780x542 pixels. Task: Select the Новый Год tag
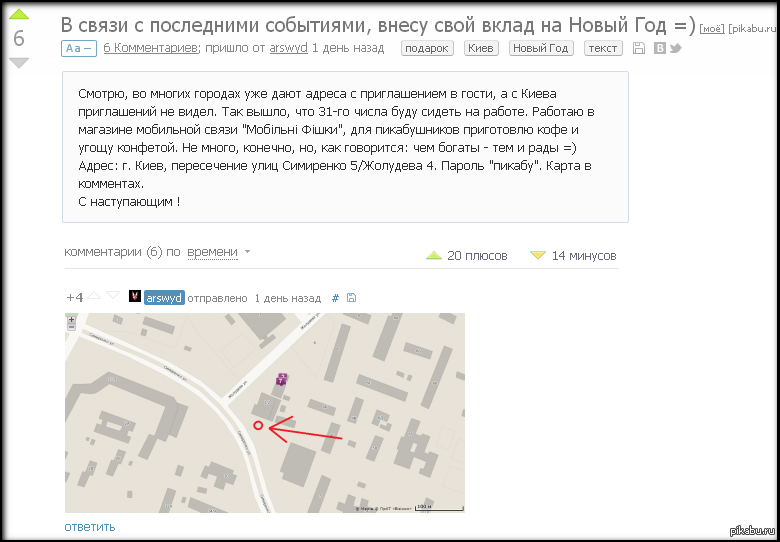point(541,48)
